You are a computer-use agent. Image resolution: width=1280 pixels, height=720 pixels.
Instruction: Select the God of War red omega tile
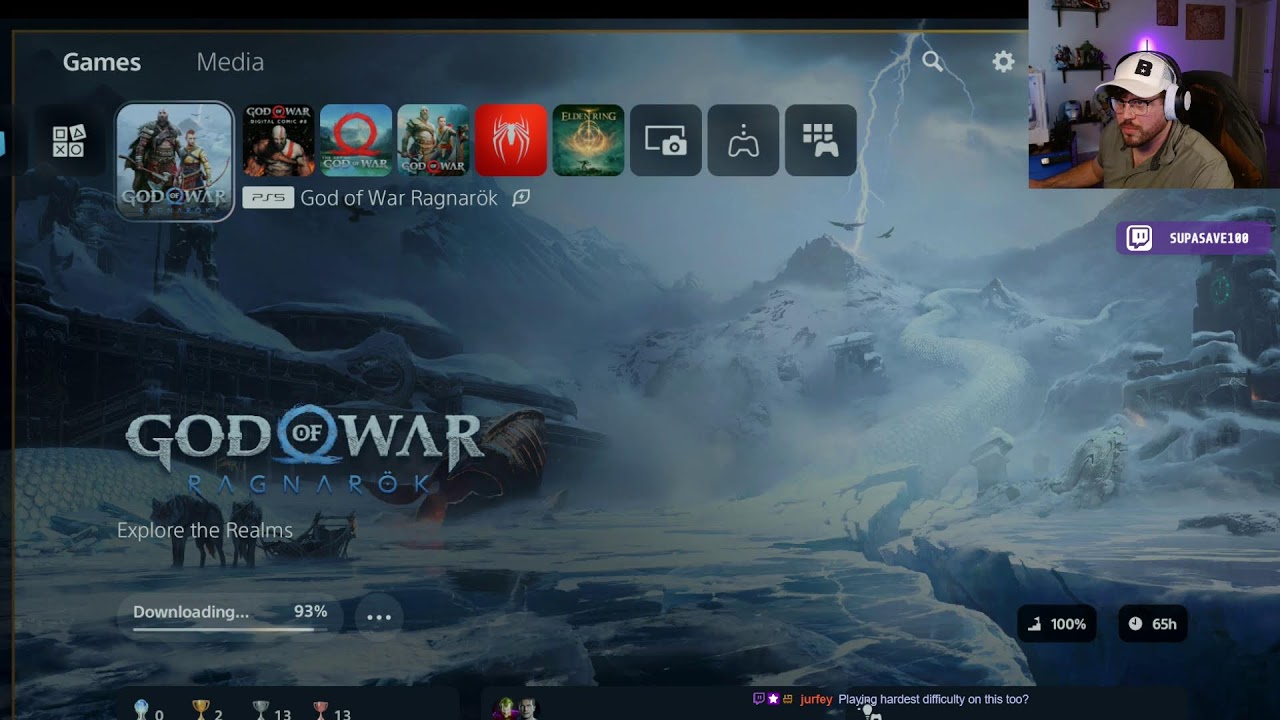356,140
